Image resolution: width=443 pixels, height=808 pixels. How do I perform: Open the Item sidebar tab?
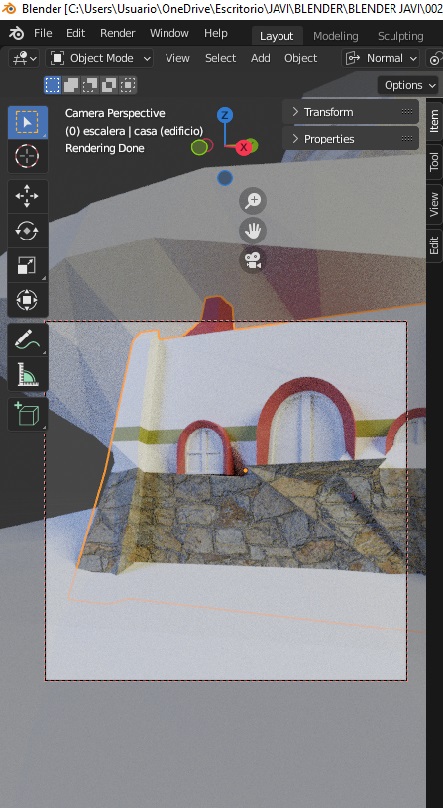click(x=434, y=122)
